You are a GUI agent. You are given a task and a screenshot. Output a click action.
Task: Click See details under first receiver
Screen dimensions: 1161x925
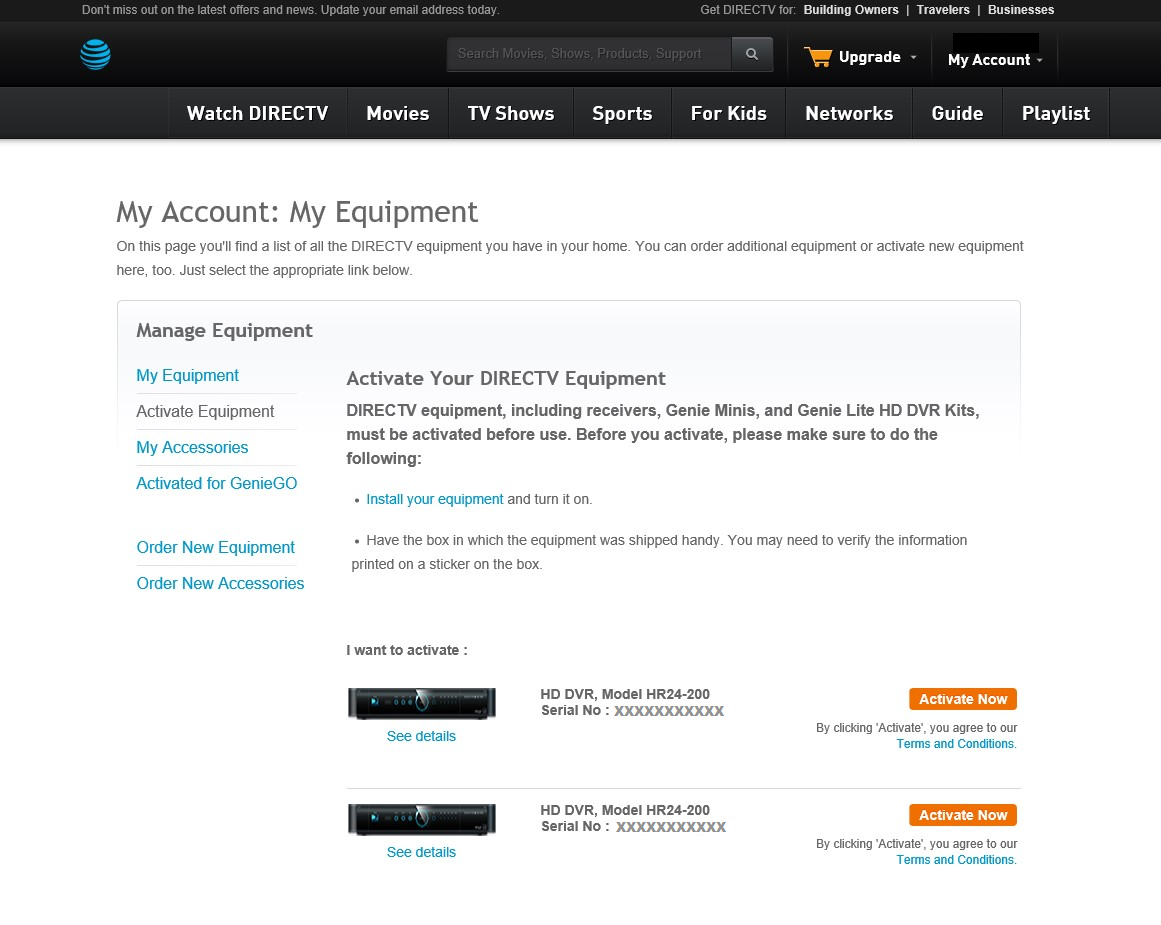421,736
